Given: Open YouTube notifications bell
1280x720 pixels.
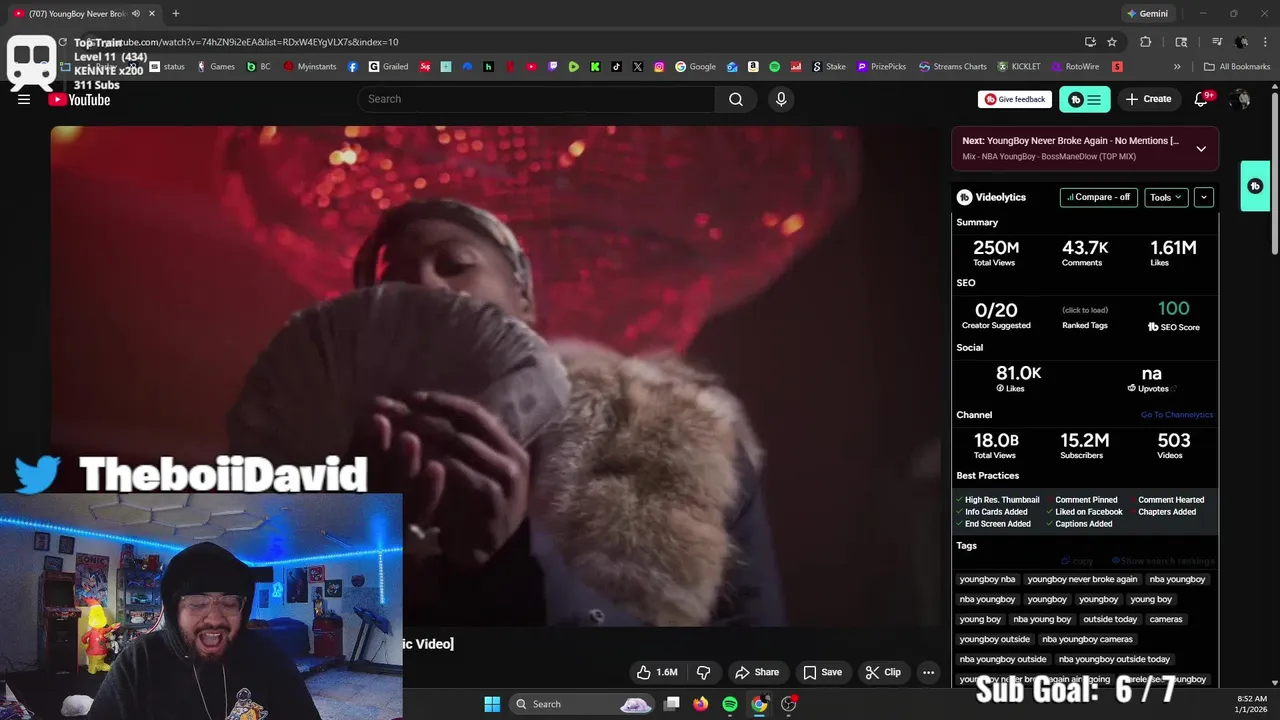Looking at the screenshot, I should (1201, 99).
